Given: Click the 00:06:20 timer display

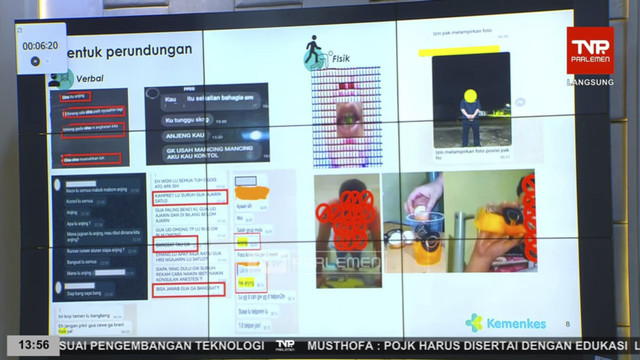Looking at the screenshot, I should coord(40,46).
